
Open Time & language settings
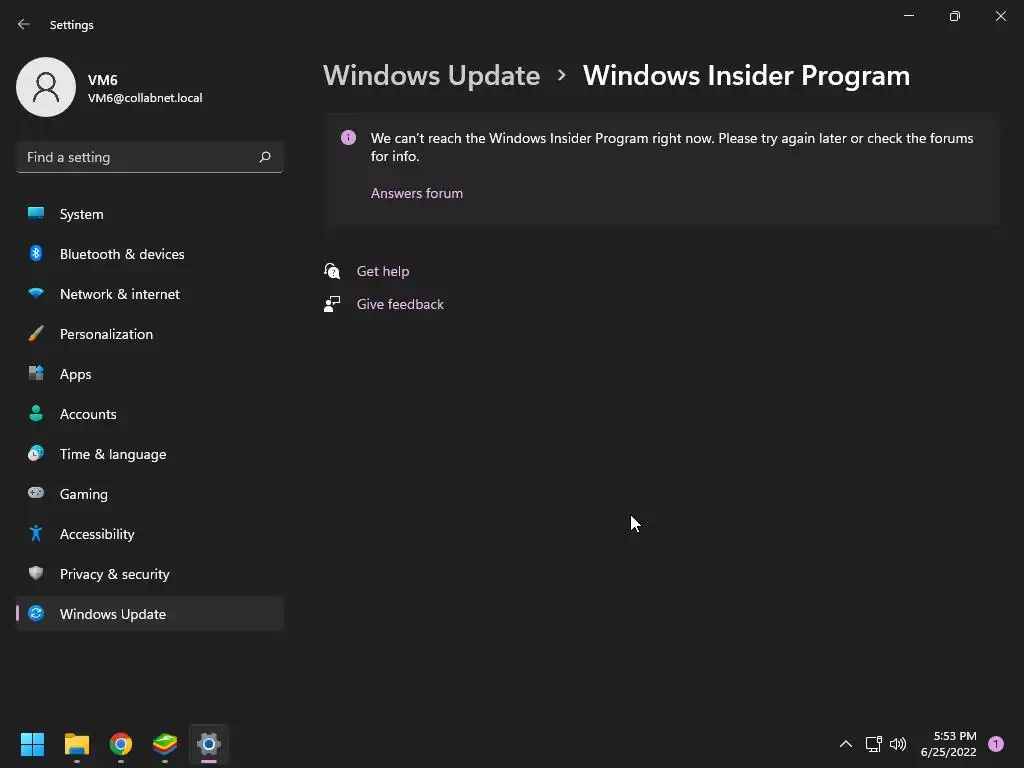click(150, 454)
